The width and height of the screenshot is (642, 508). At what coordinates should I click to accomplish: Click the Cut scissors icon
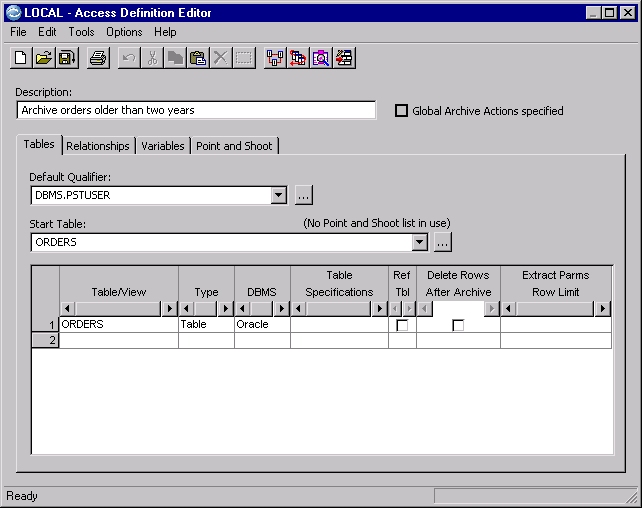click(152, 58)
